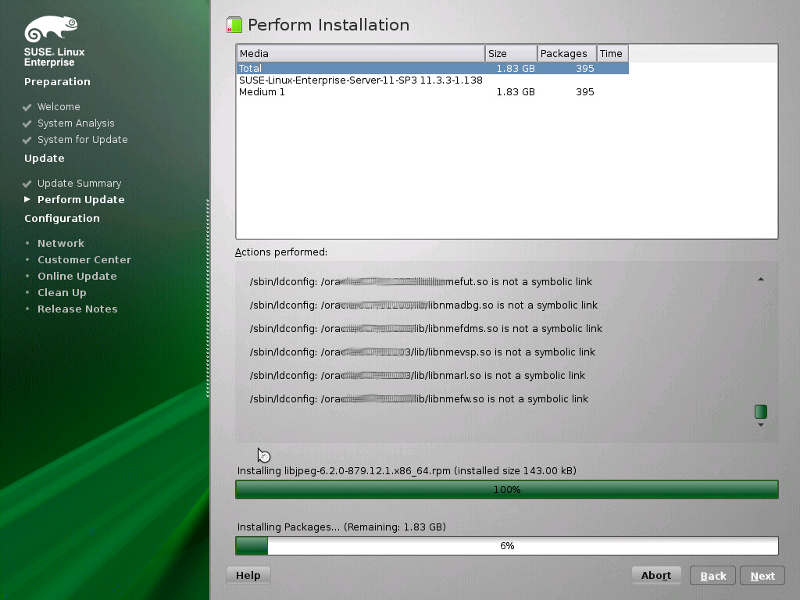
Task: Select the Clean Up step
Action: (x=62, y=292)
